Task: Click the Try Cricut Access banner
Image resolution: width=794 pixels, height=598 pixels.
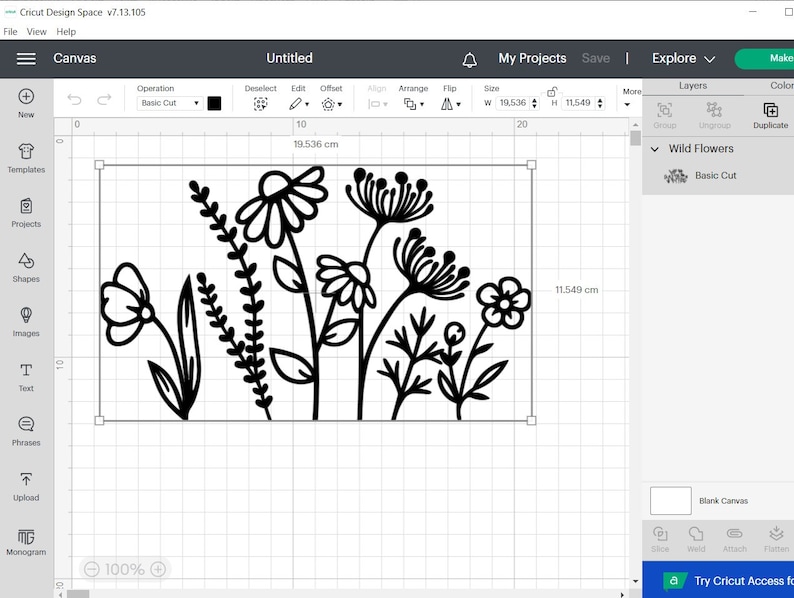Action: click(x=718, y=580)
